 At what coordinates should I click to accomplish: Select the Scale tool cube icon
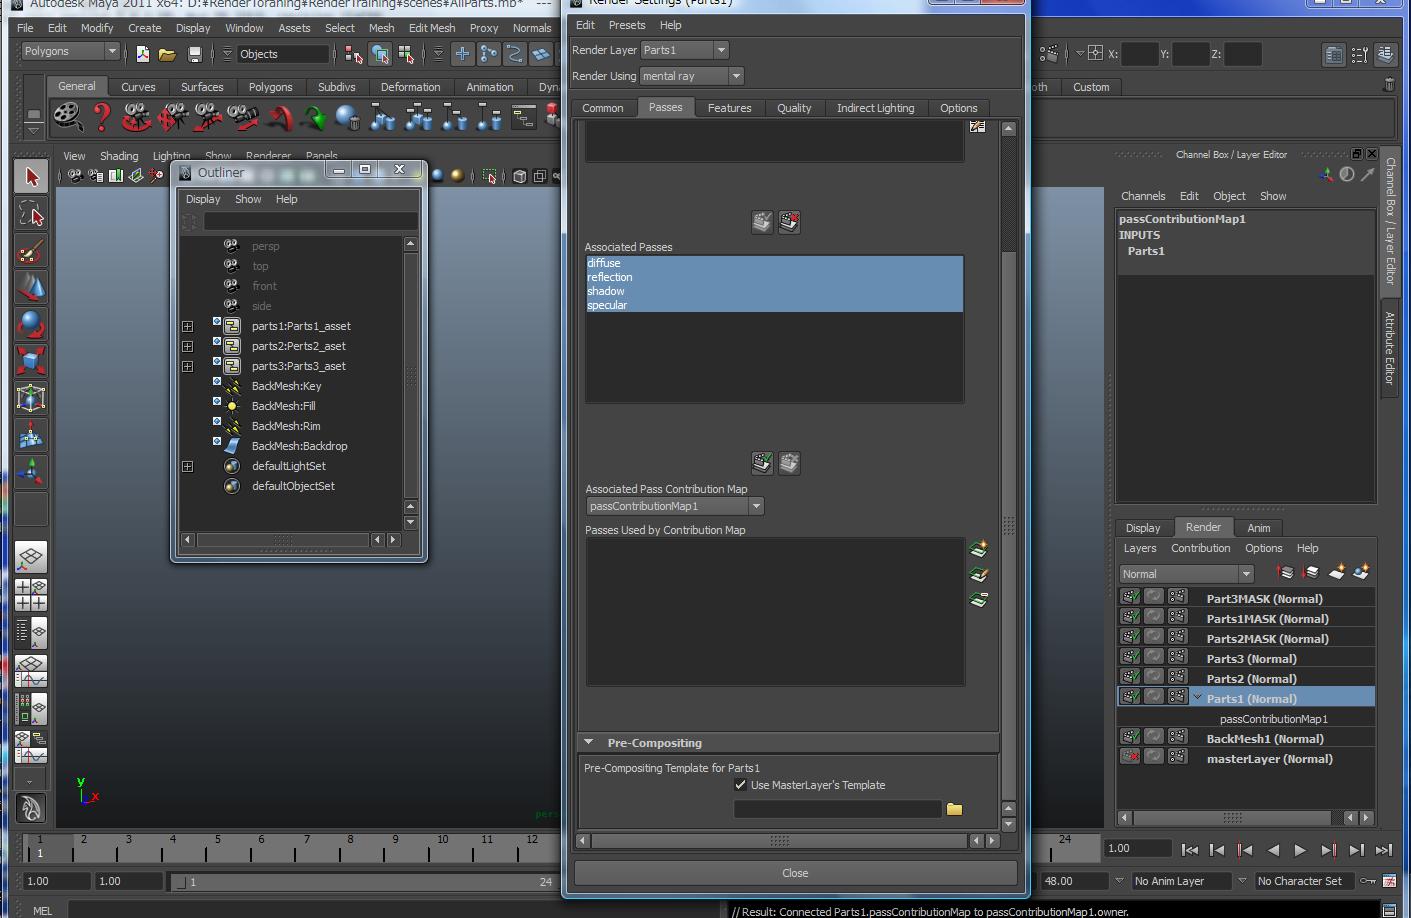click(31, 361)
